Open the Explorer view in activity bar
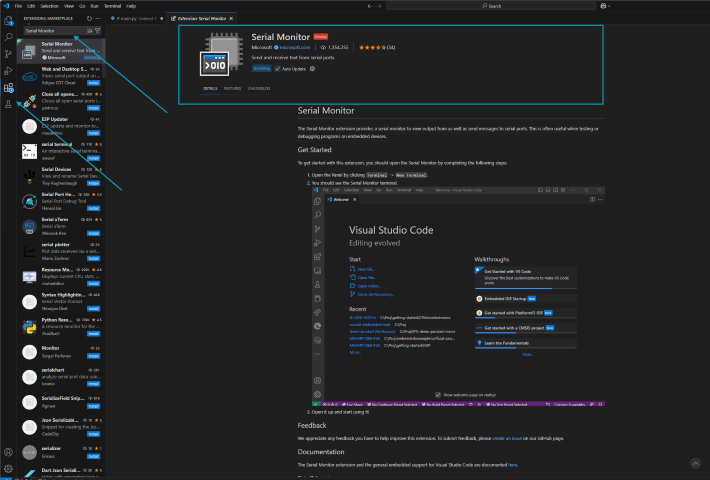Image resolution: width=710 pixels, height=480 pixels. 8,20
